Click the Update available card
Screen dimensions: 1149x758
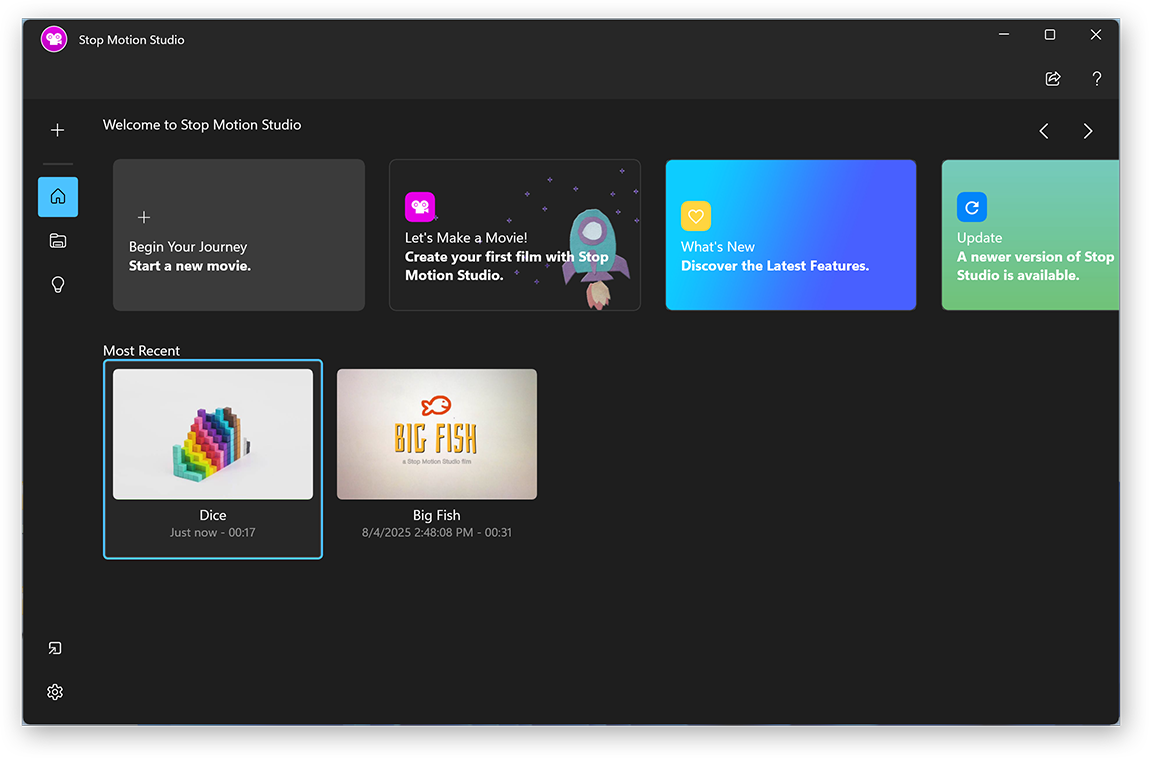1030,235
